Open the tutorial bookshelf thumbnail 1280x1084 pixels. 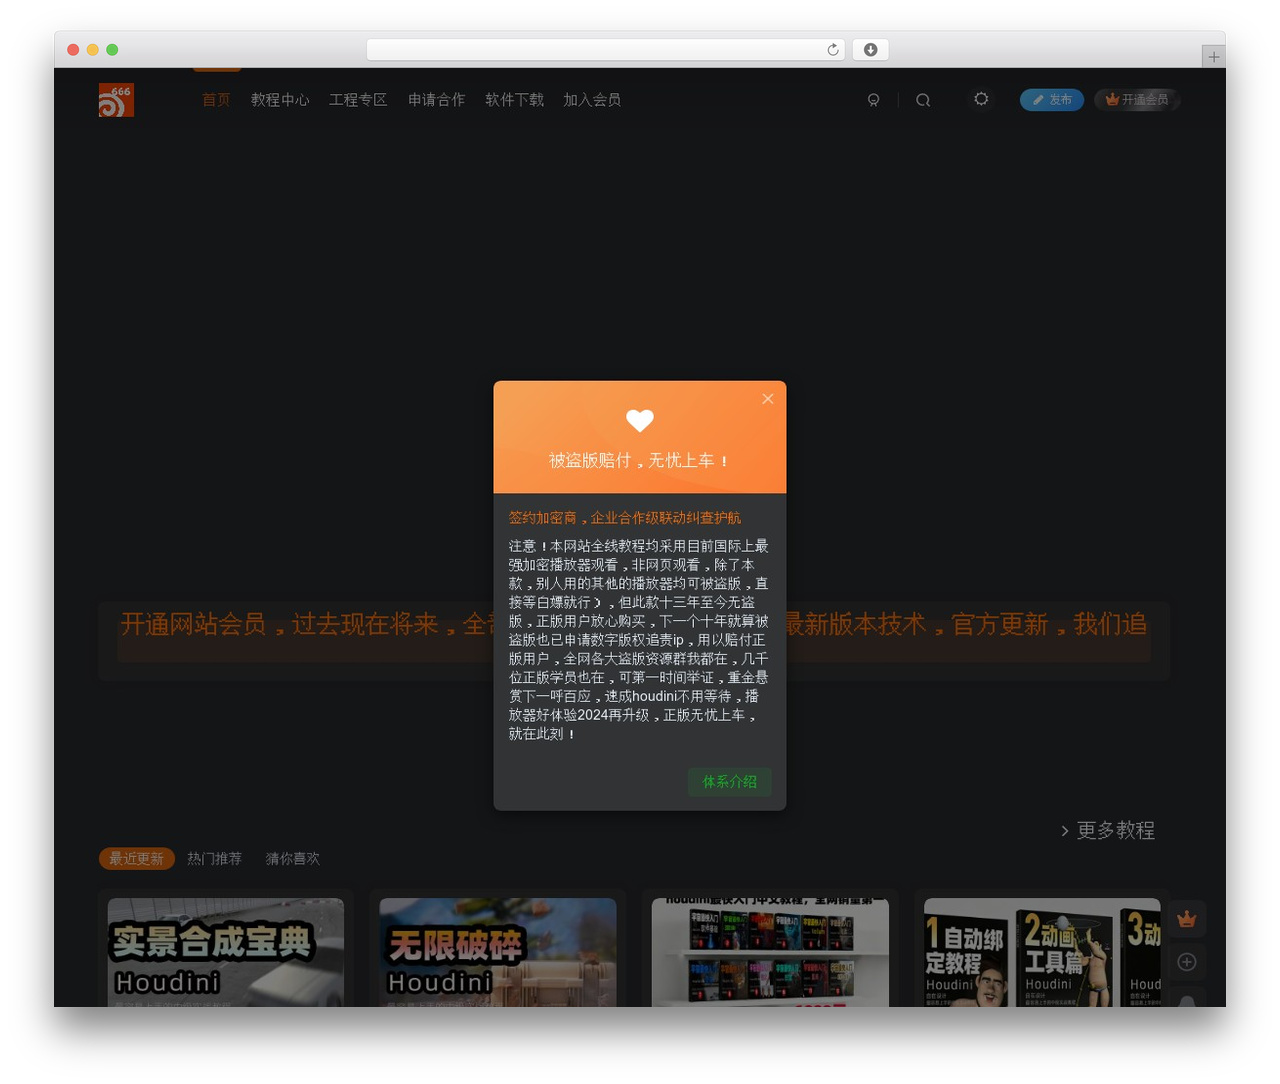point(770,952)
